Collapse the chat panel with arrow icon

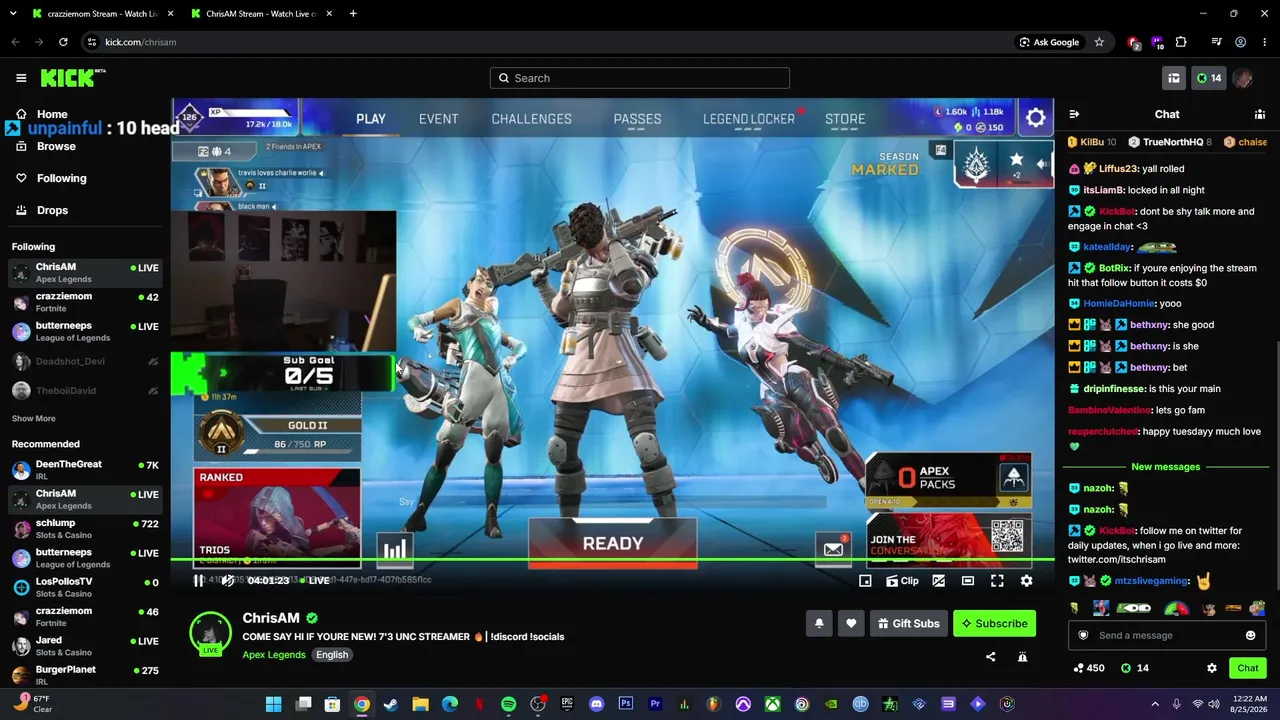(x=1074, y=114)
